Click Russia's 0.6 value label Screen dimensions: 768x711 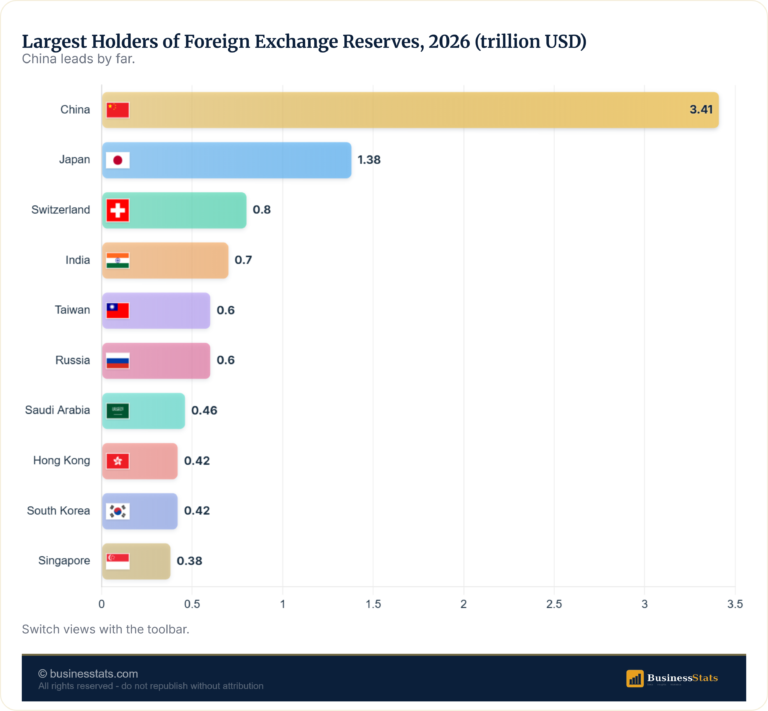point(225,360)
